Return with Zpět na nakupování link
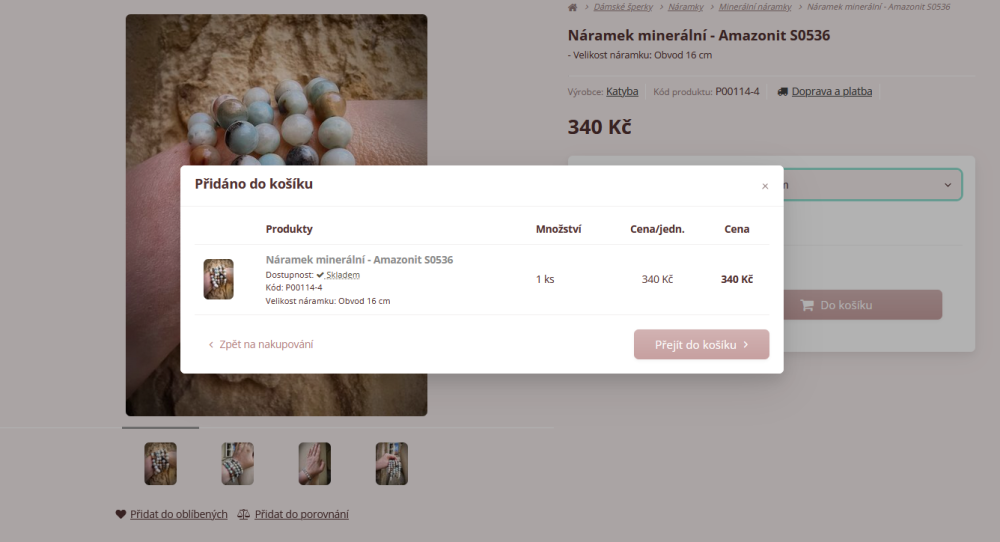 (260, 344)
